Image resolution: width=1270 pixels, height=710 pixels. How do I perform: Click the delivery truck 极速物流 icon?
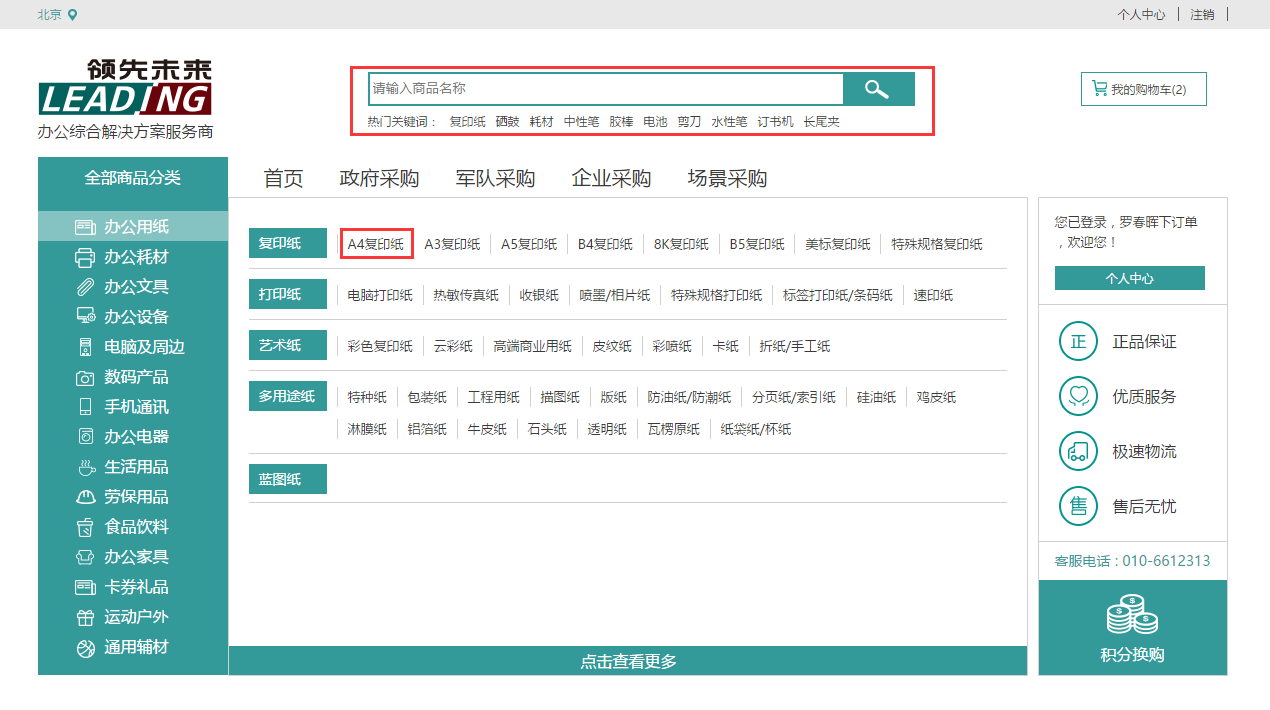[x=1078, y=452]
